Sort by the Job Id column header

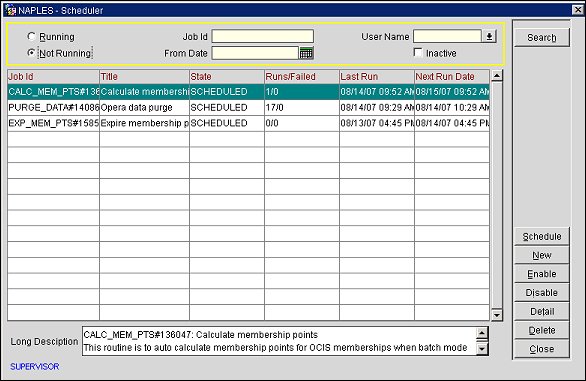(x=53, y=77)
